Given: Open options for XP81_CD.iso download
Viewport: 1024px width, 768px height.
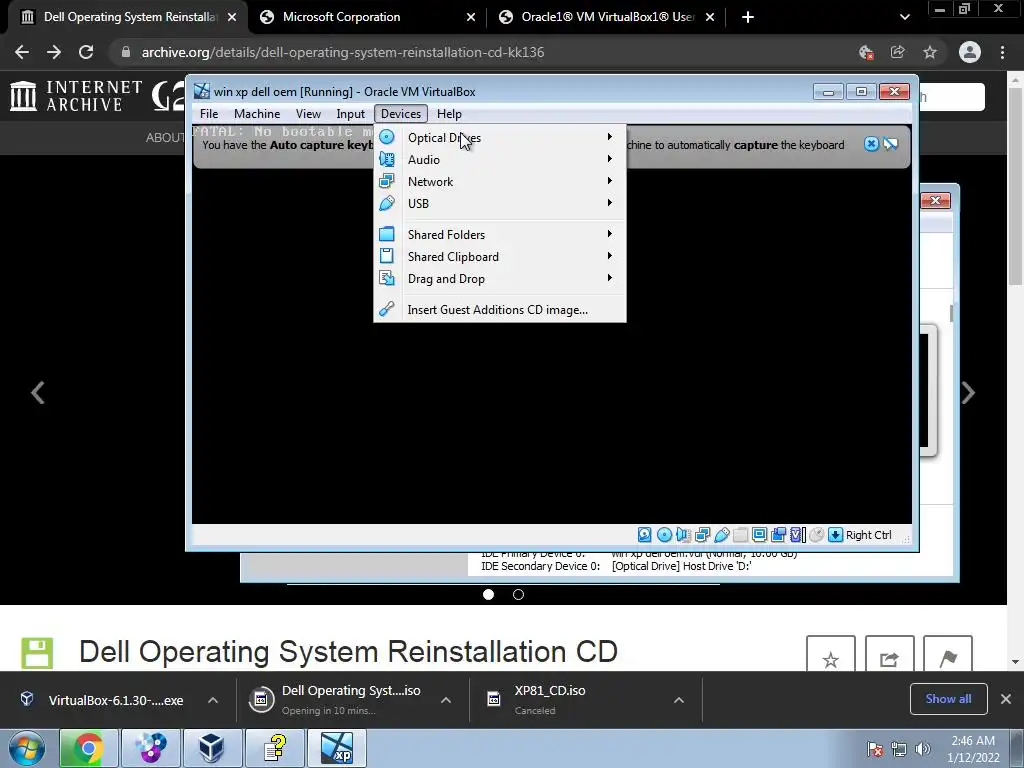Looking at the screenshot, I should pyautogui.click(x=679, y=700).
